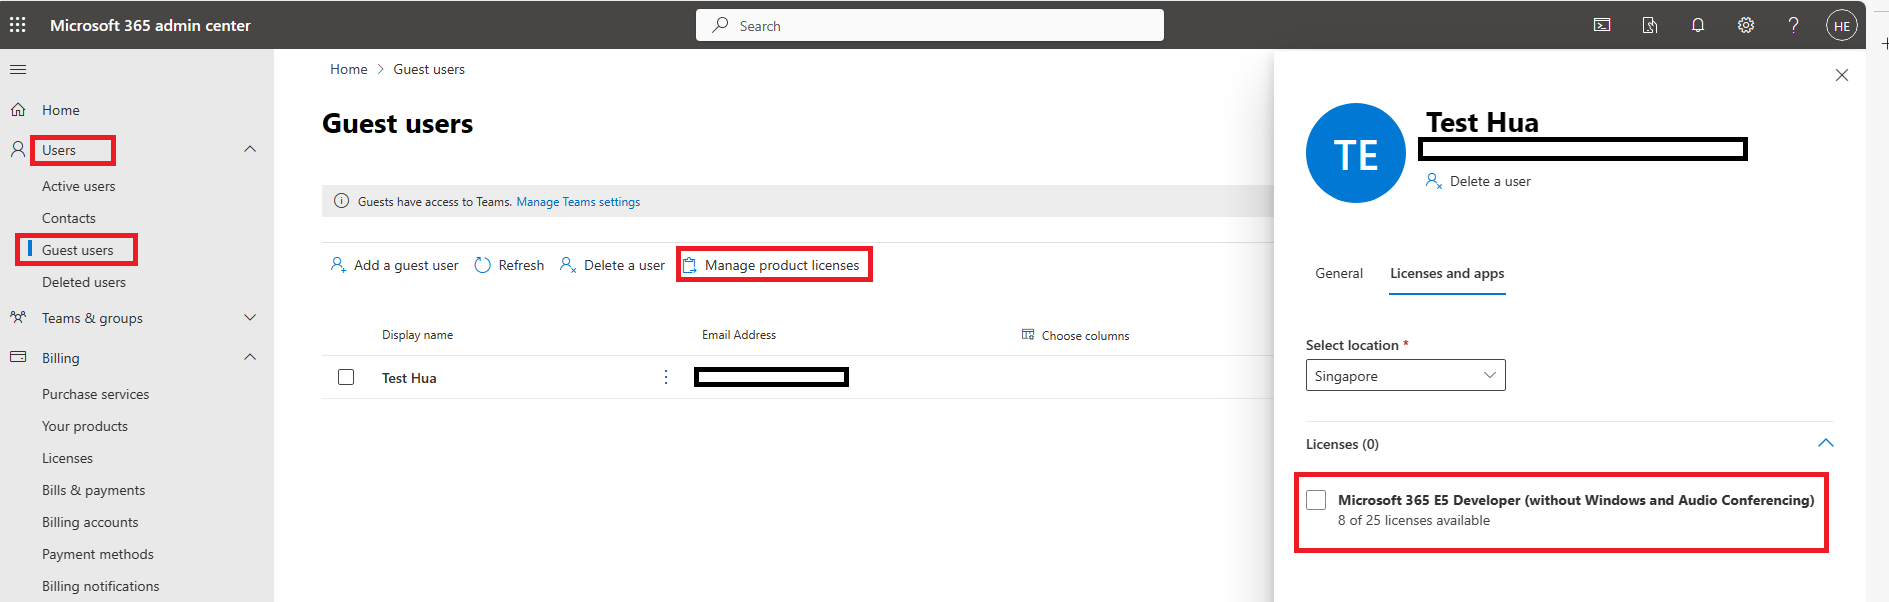The width and height of the screenshot is (1889, 602).
Task: Open Your products under Billing
Action: point(85,426)
